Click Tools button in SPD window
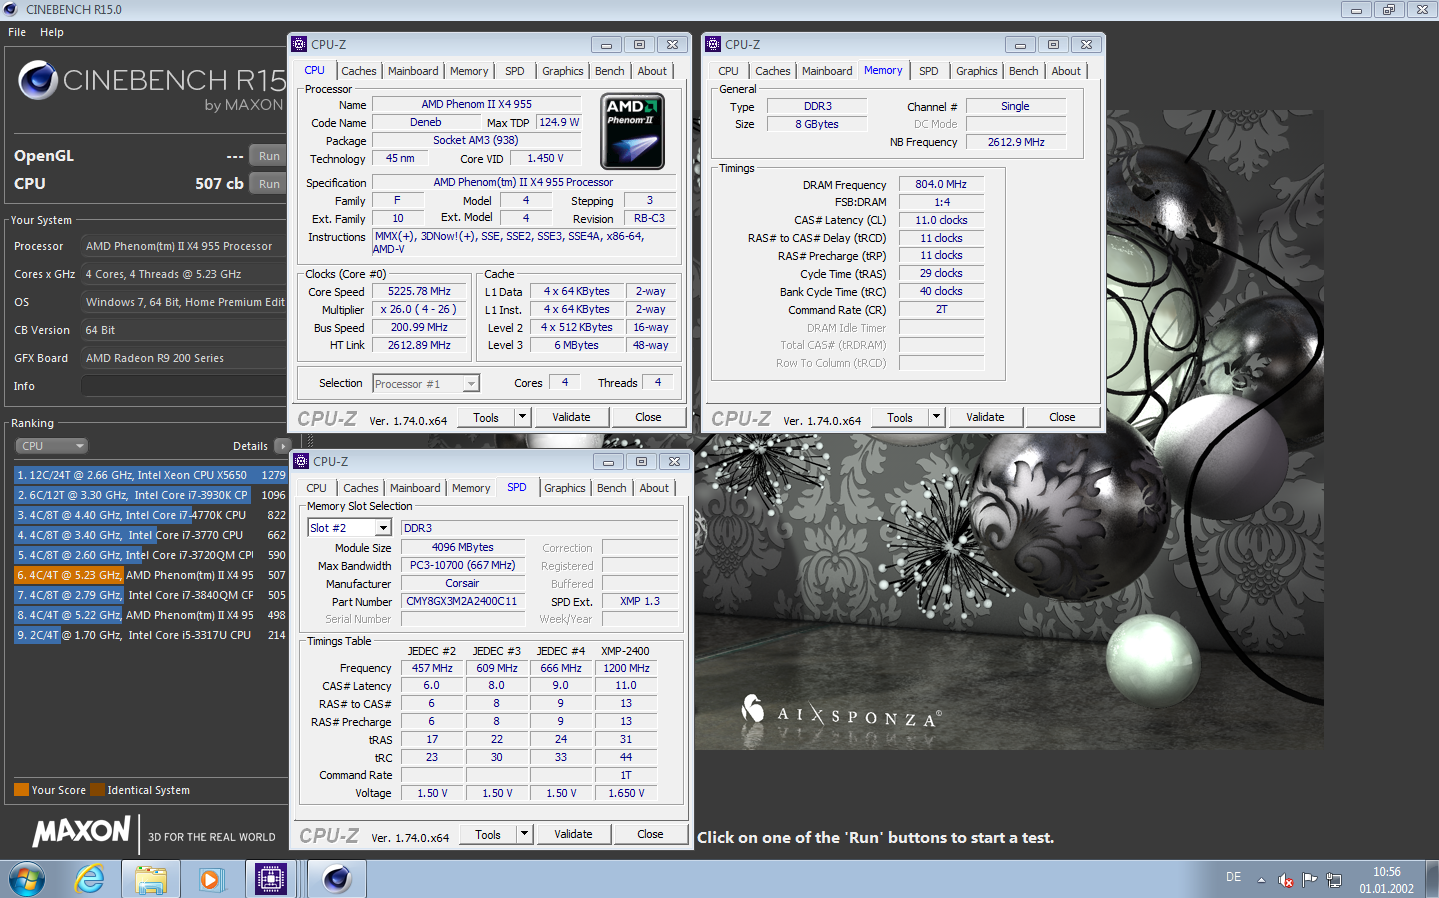Screen dimensions: 1439x898 [x=488, y=834]
